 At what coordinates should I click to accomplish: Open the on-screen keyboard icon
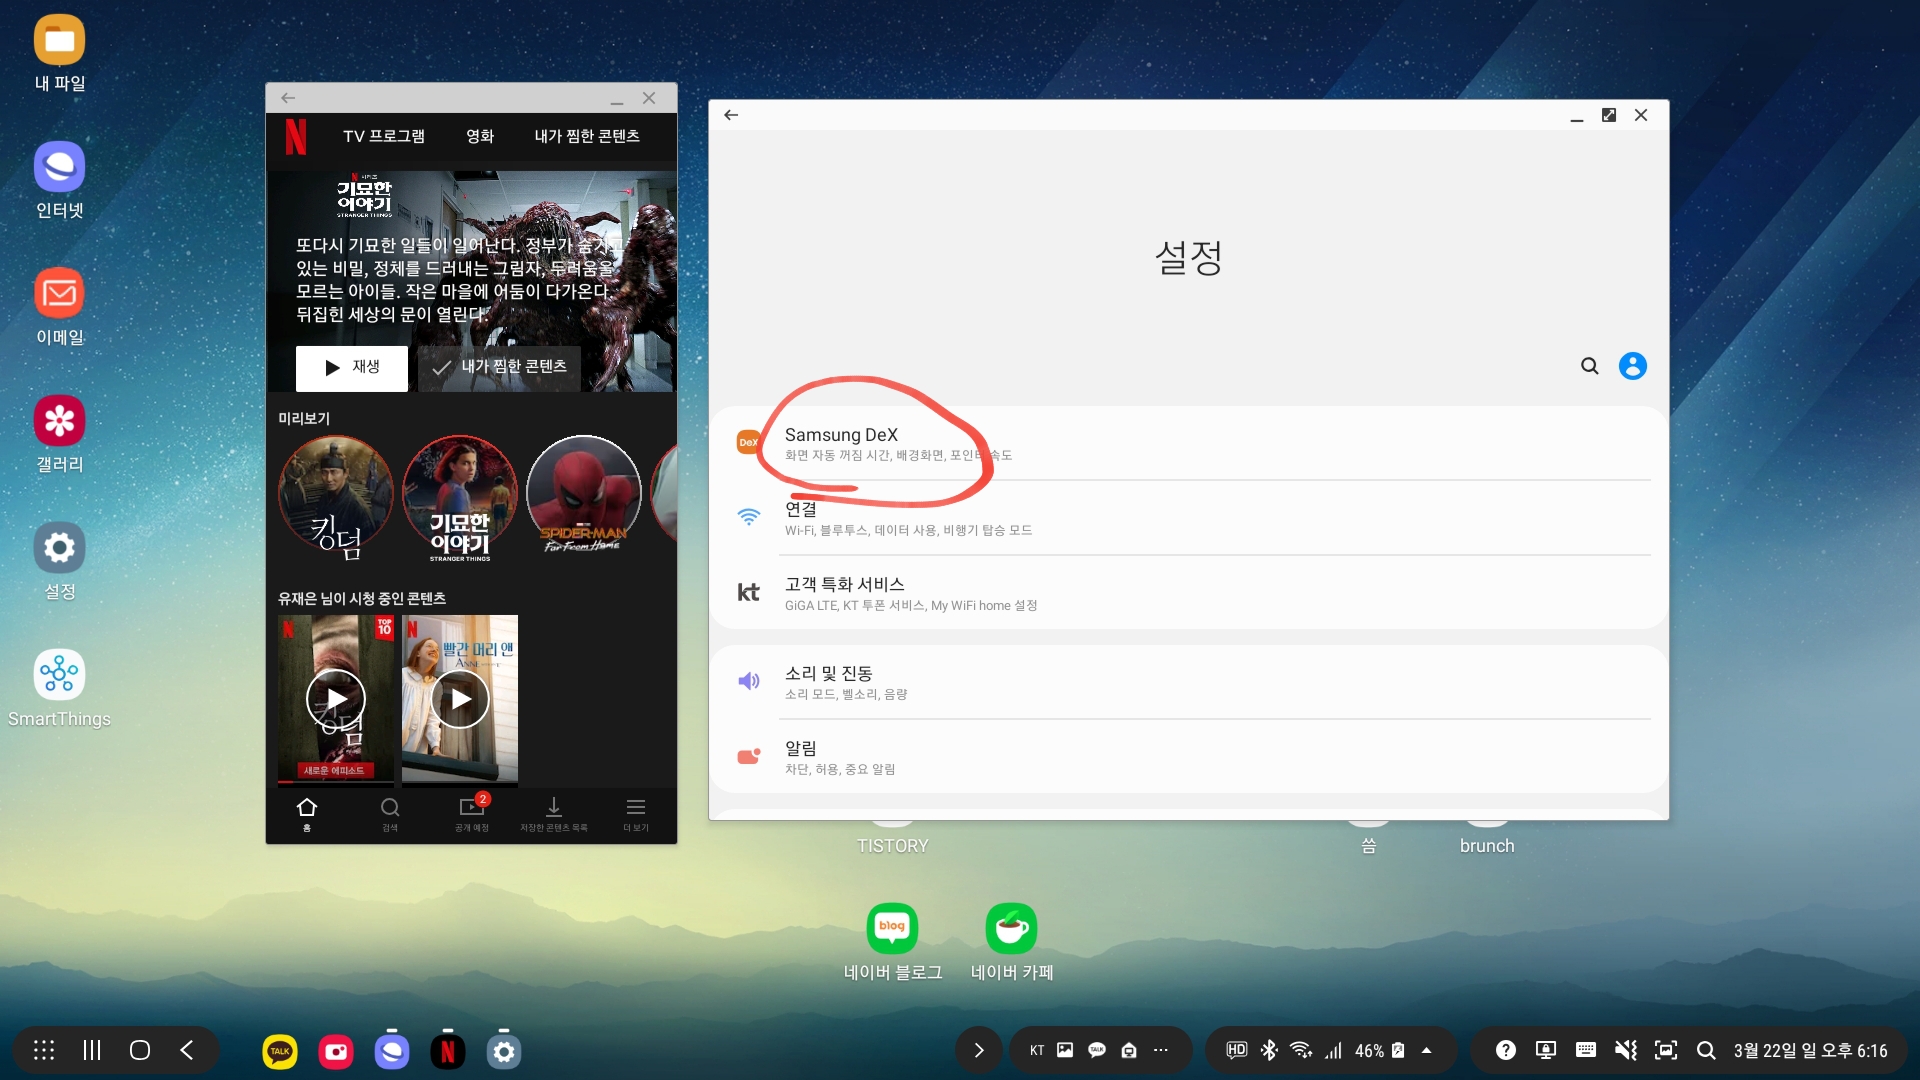point(1586,1050)
